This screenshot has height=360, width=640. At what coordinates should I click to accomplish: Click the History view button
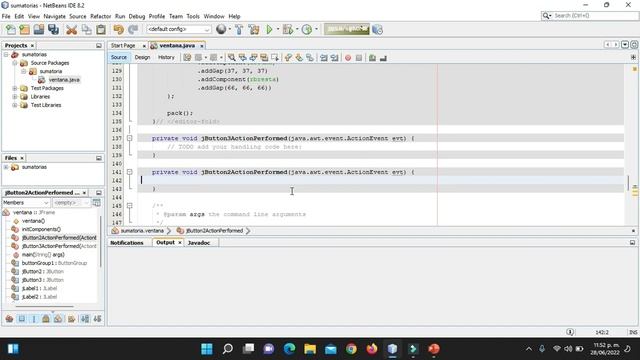click(166, 58)
